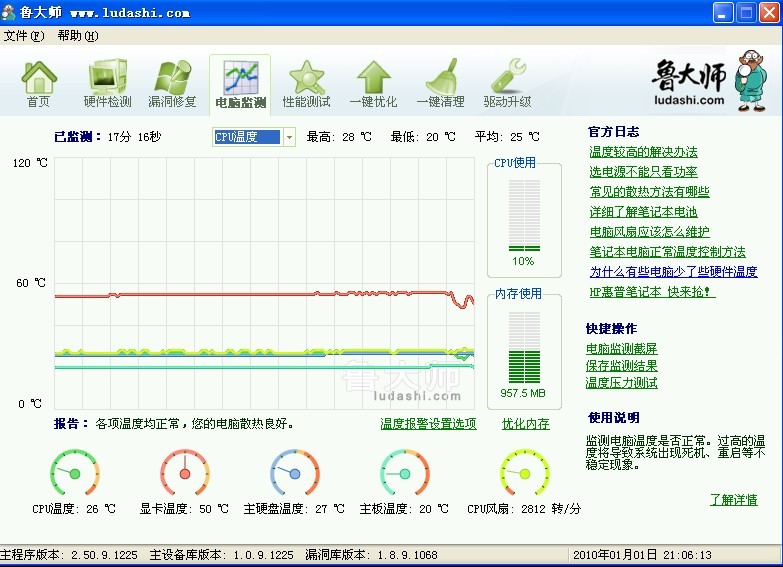The height and width of the screenshot is (567, 783).
Task: Open 常见的散热方法有哪些 link
Action: pos(649,192)
